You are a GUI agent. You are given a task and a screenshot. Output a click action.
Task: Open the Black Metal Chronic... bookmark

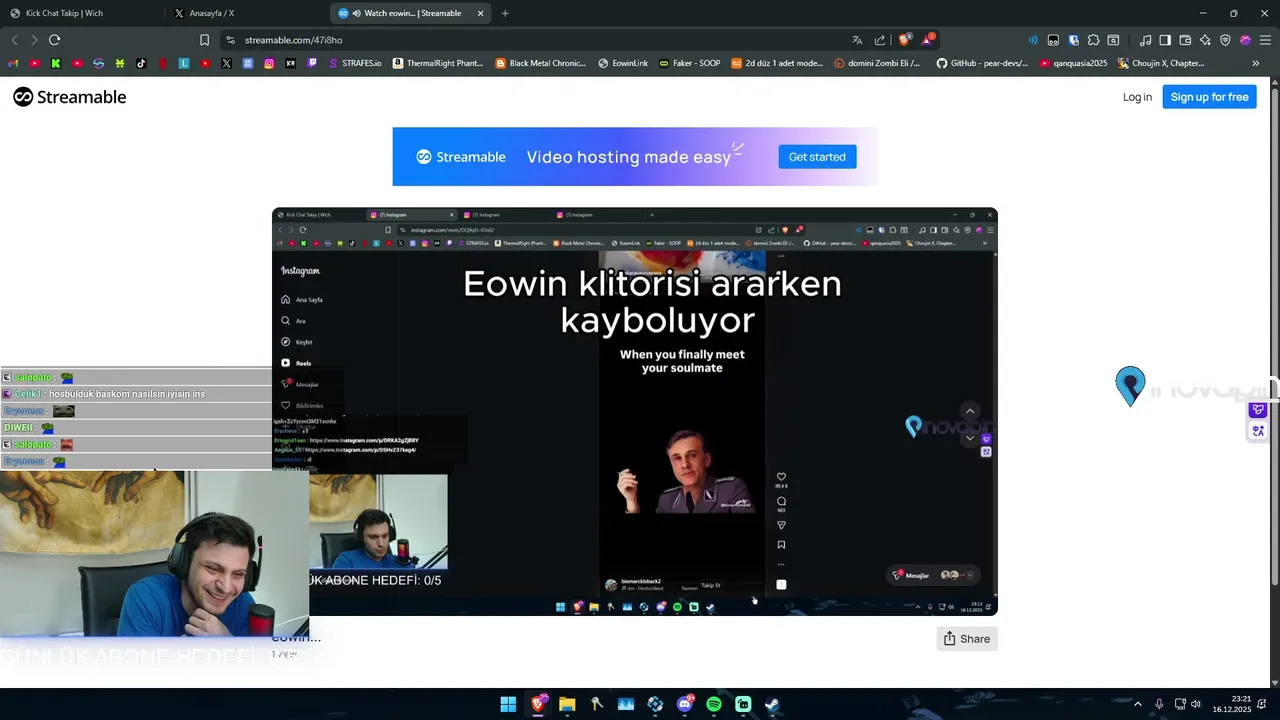click(x=541, y=63)
